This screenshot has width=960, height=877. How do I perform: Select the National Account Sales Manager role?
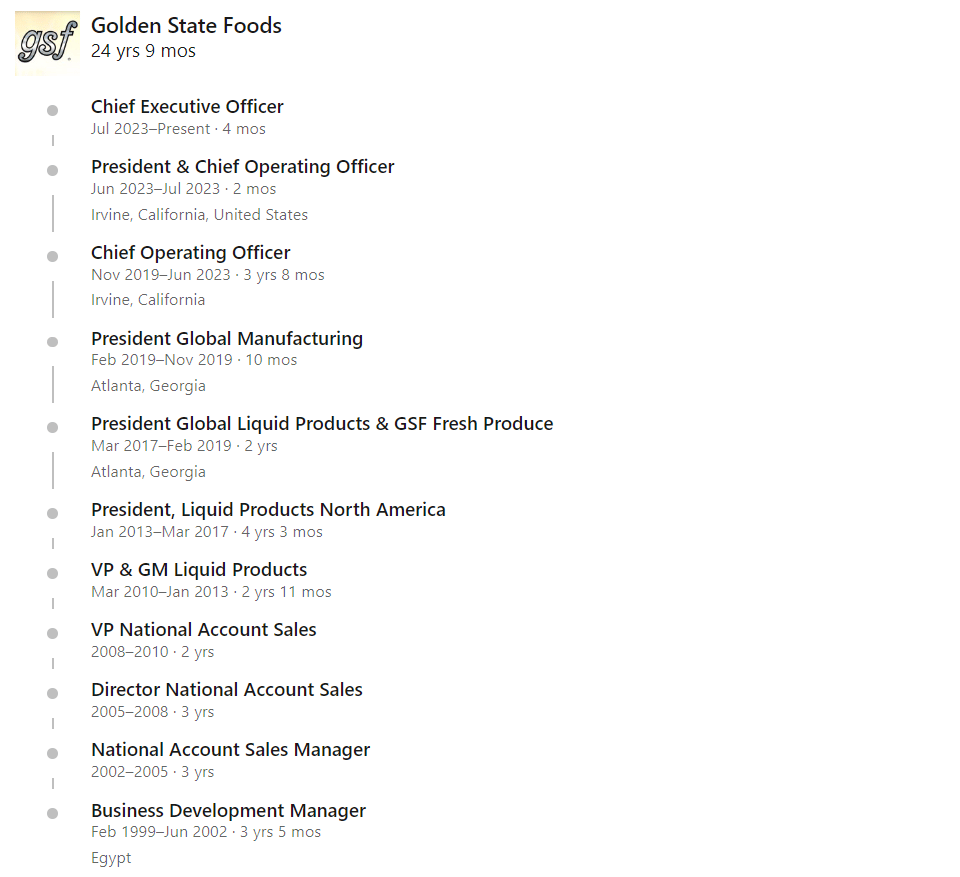click(x=230, y=750)
